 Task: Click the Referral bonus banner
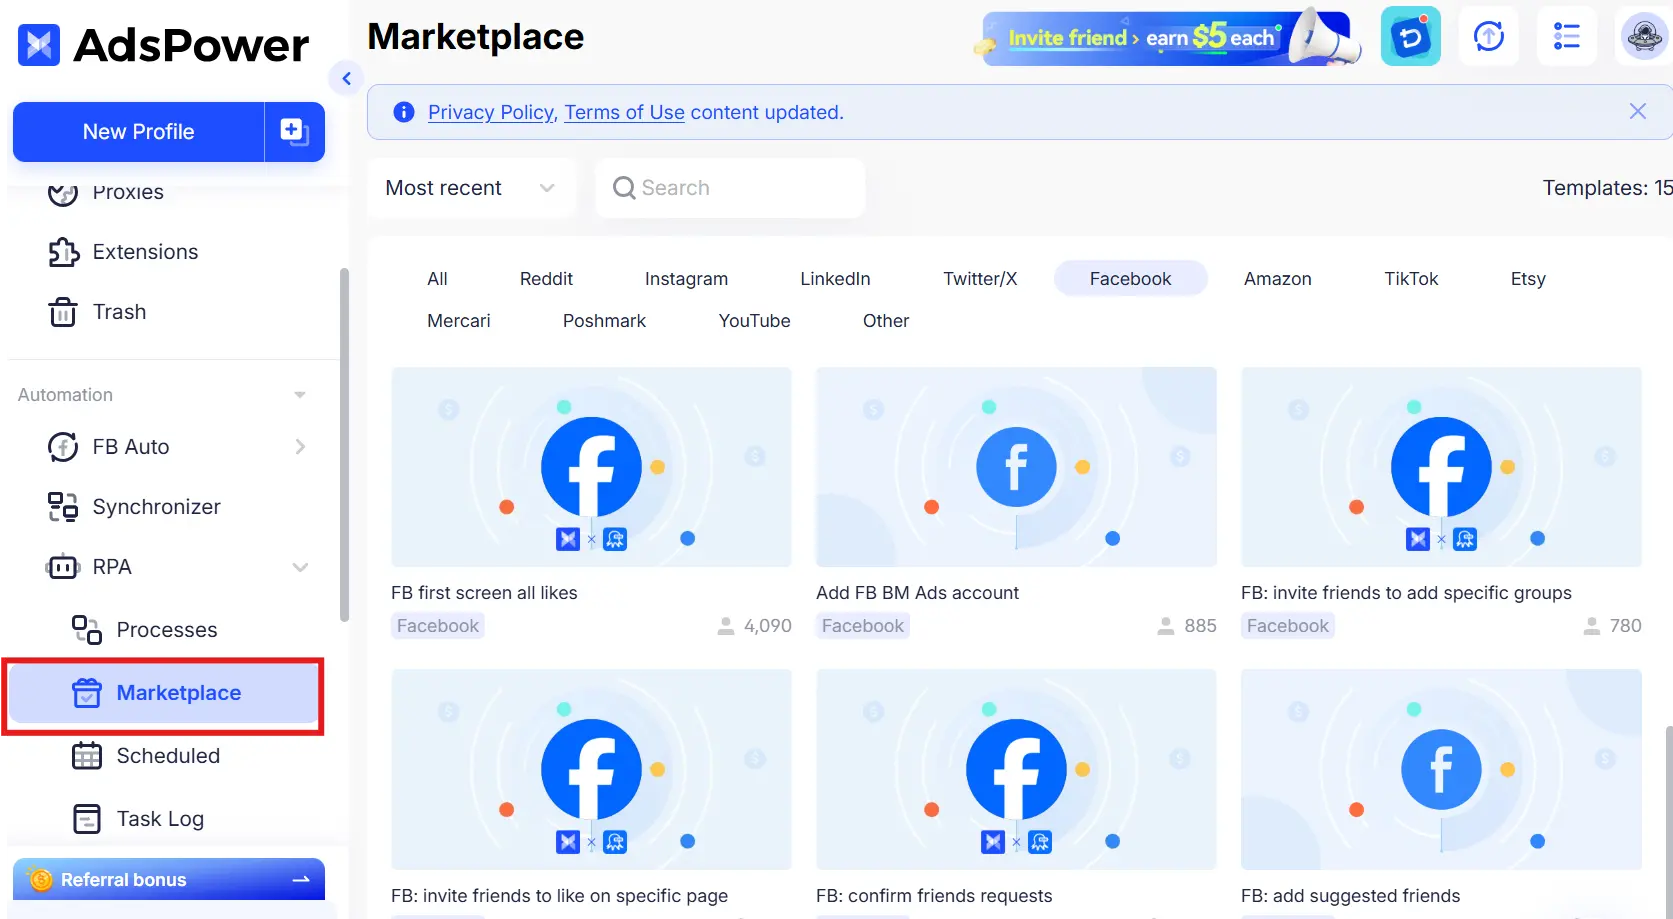169,879
